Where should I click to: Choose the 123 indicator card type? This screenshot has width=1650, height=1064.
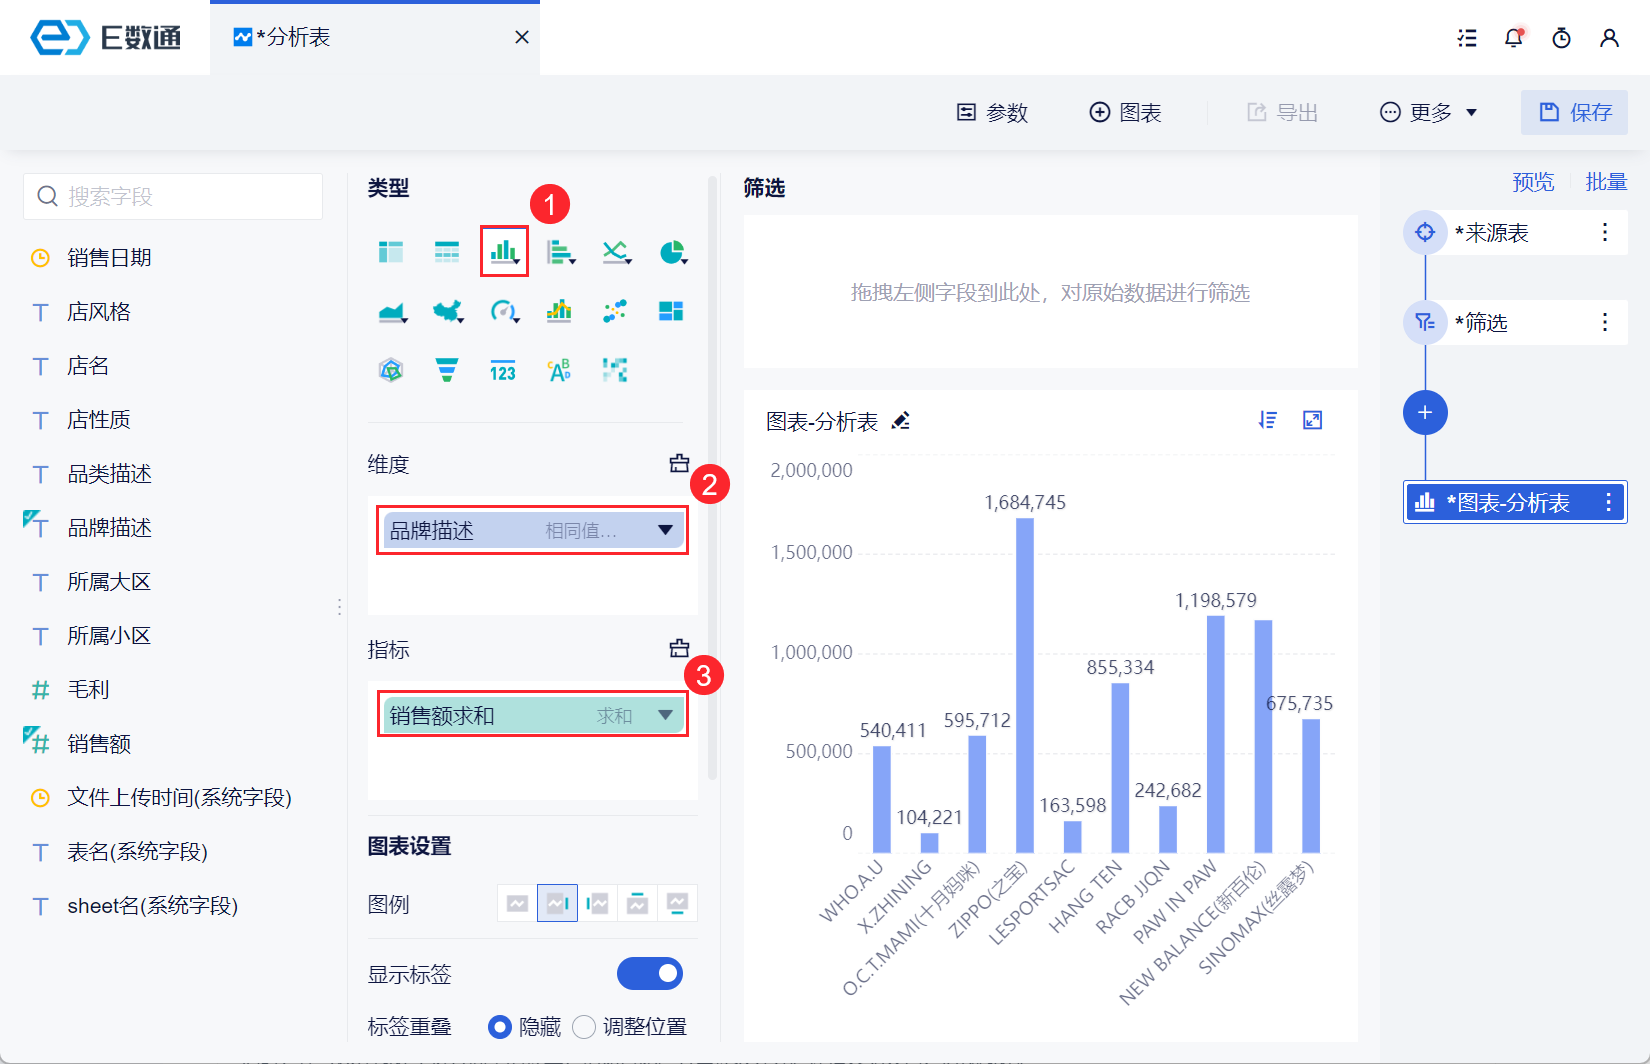[x=503, y=371]
